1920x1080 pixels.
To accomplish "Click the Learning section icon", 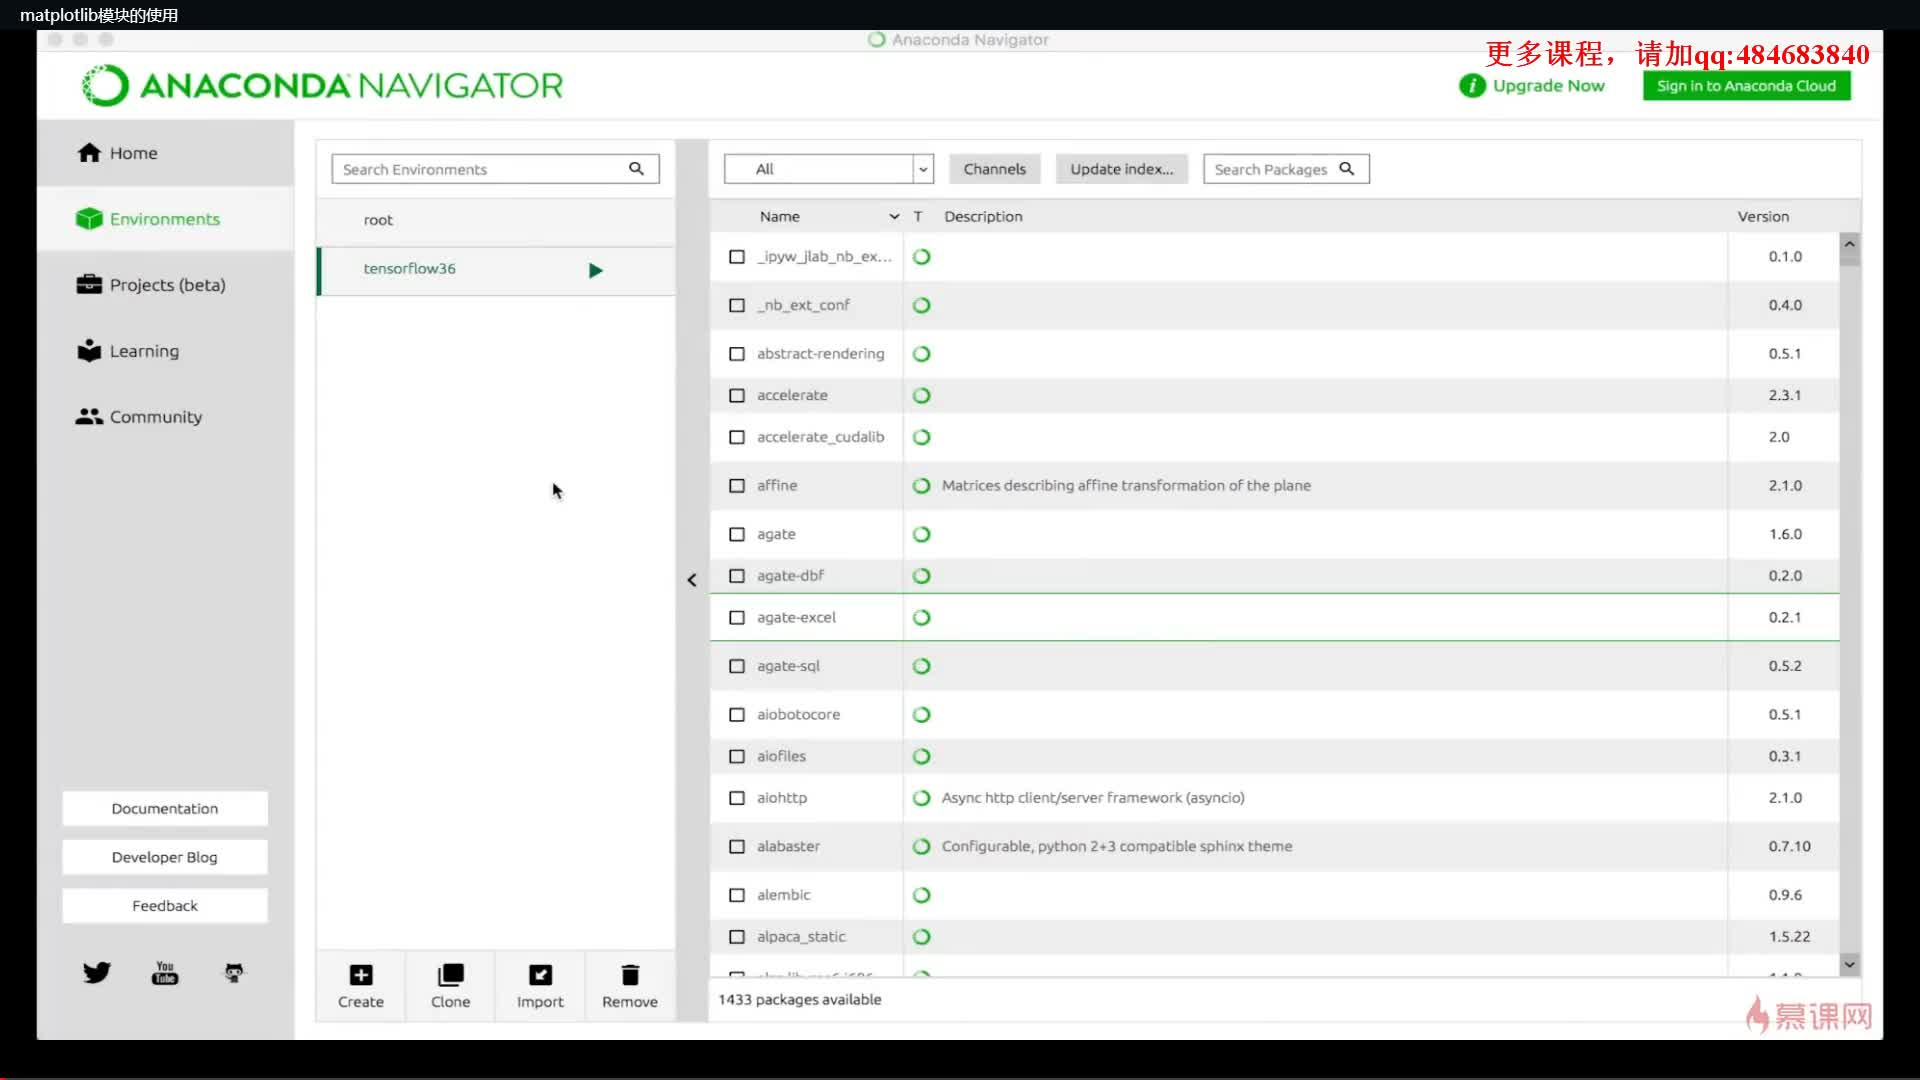I will (x=88, y=349).
